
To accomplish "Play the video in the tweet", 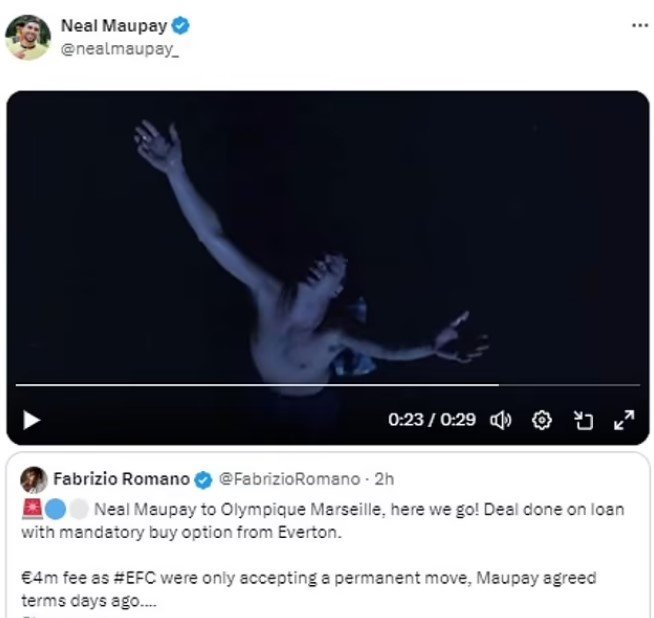I will [32, 420].
